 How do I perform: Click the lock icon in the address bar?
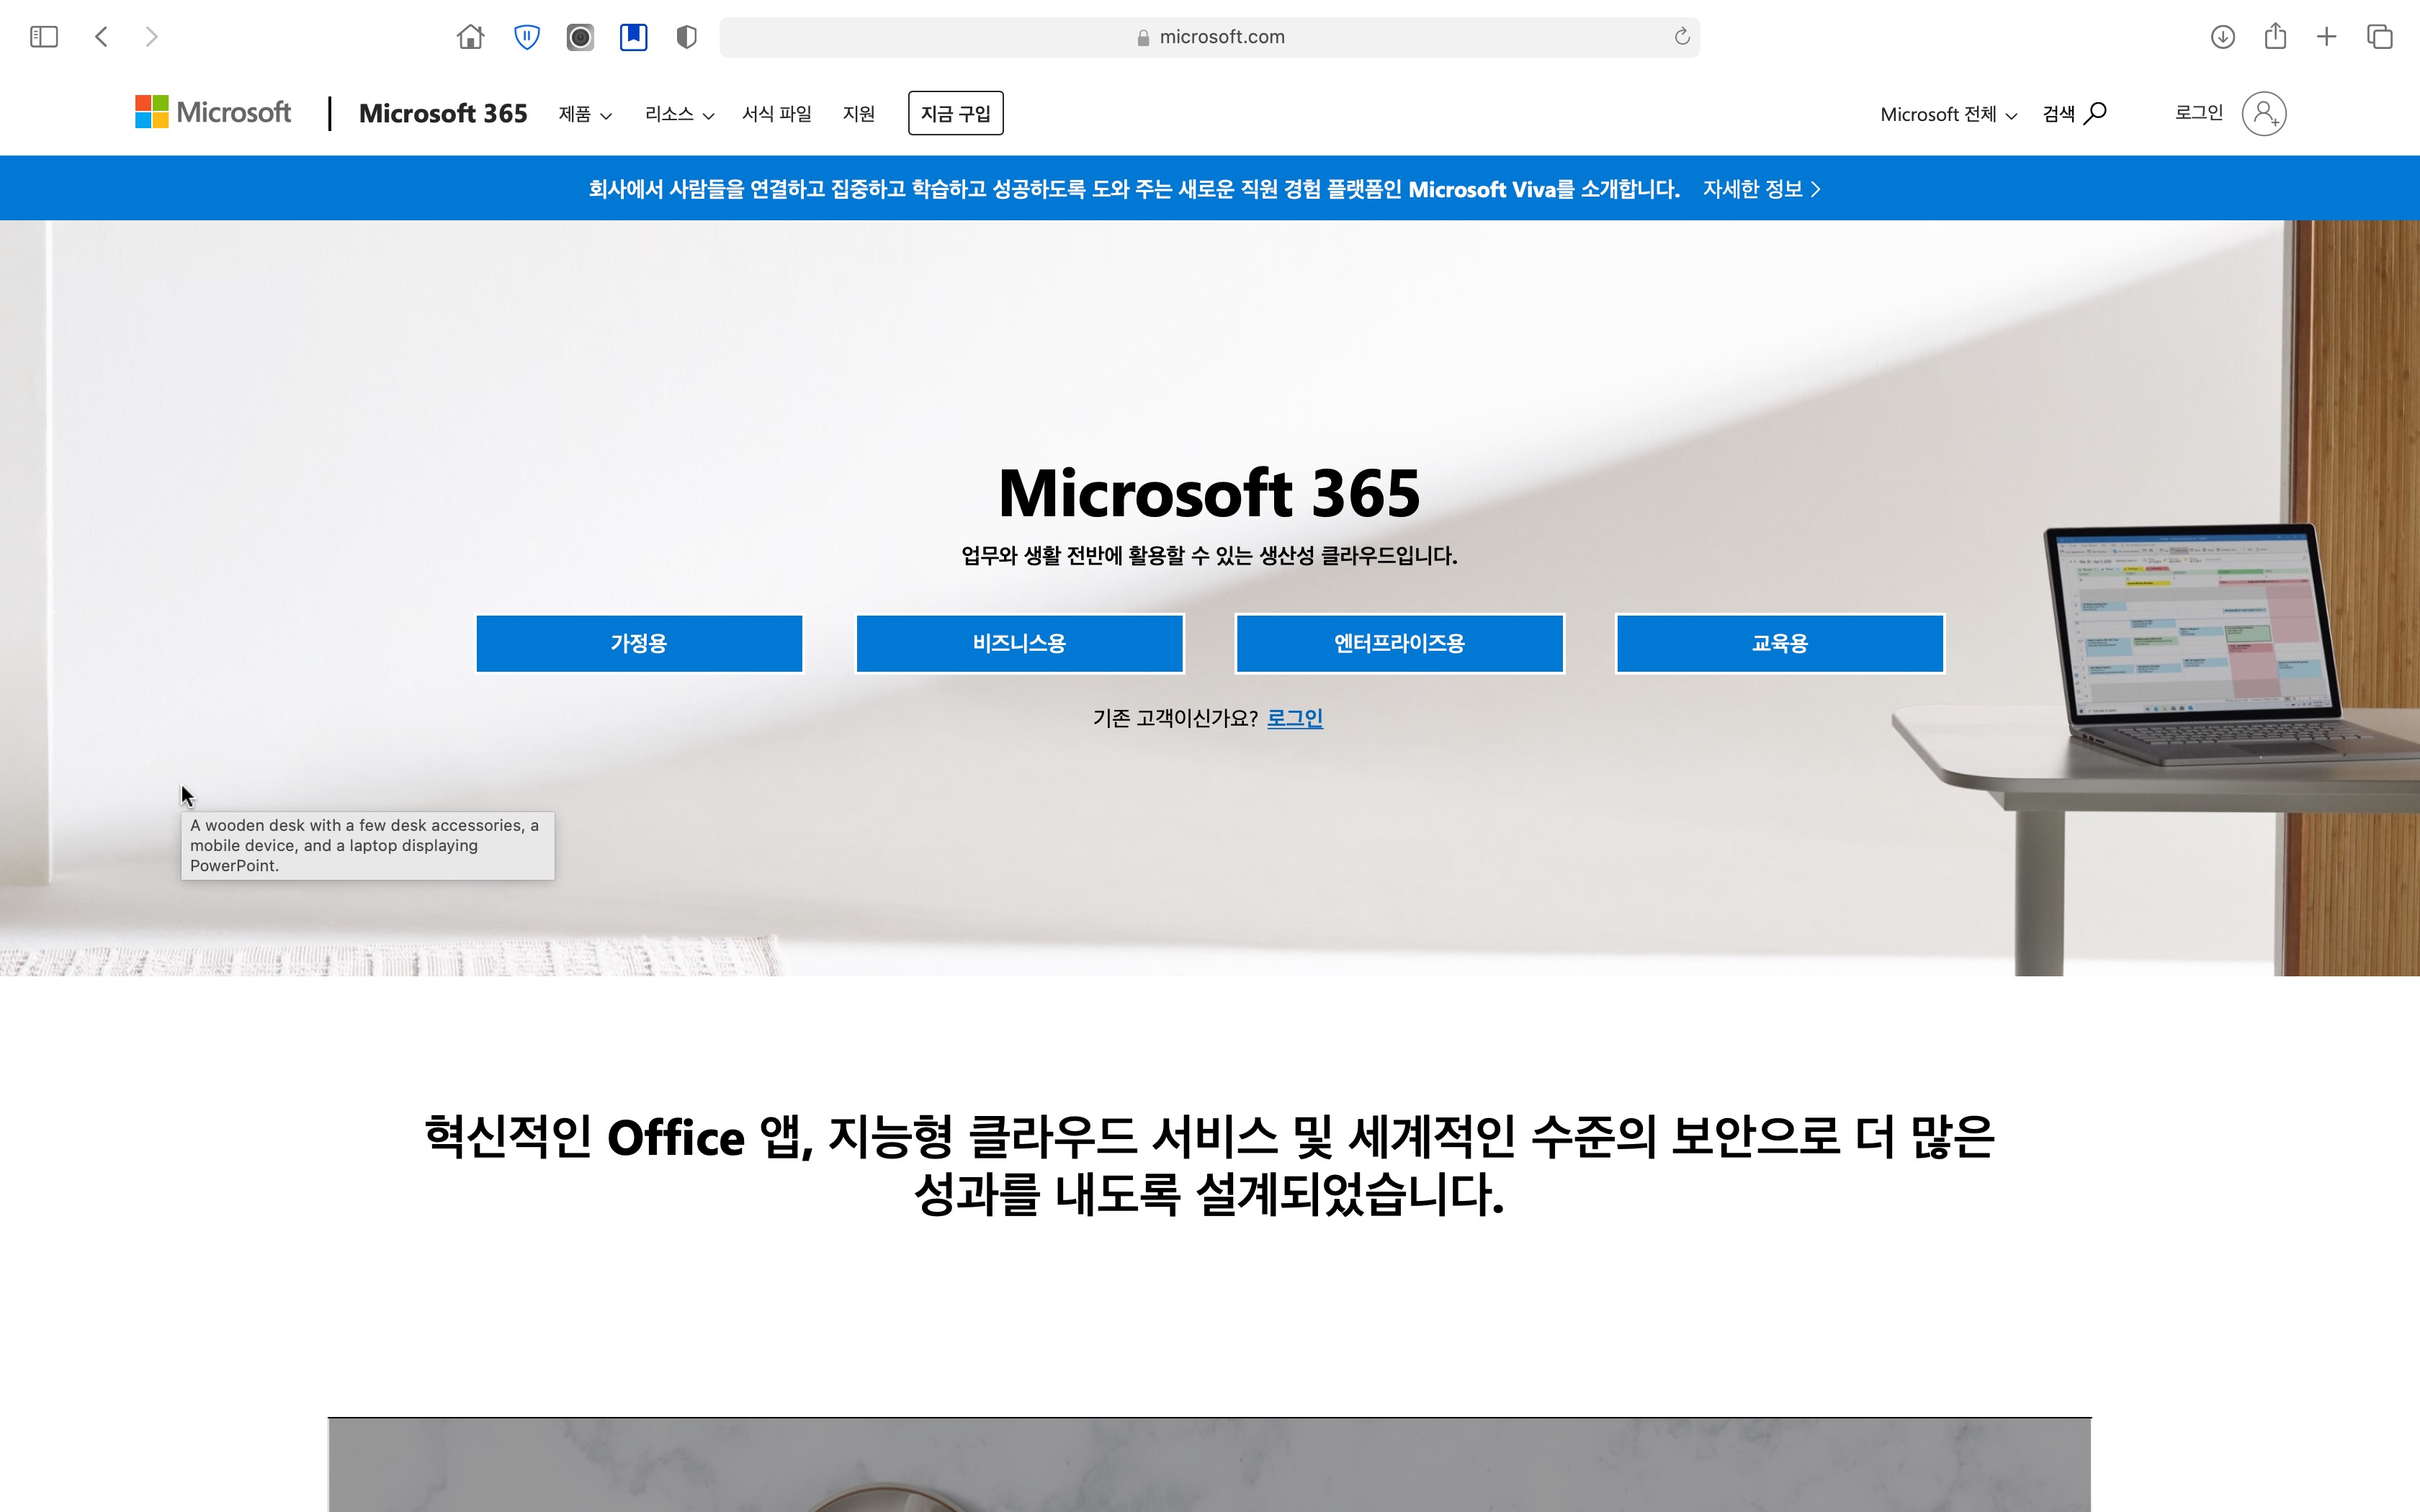pos(1143,37)
